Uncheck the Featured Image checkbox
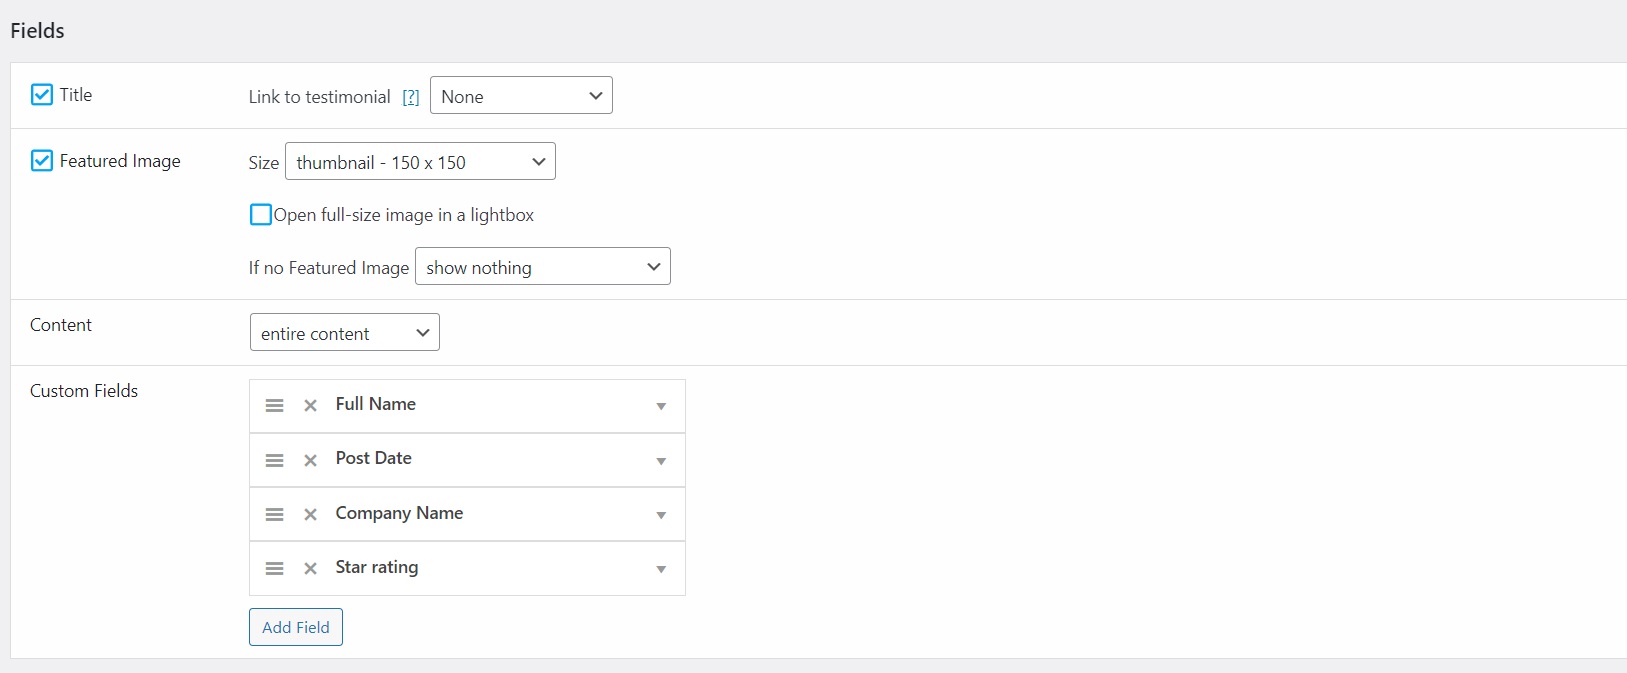1627x673 pixels. pyautogui.click(x=42, y=161)
